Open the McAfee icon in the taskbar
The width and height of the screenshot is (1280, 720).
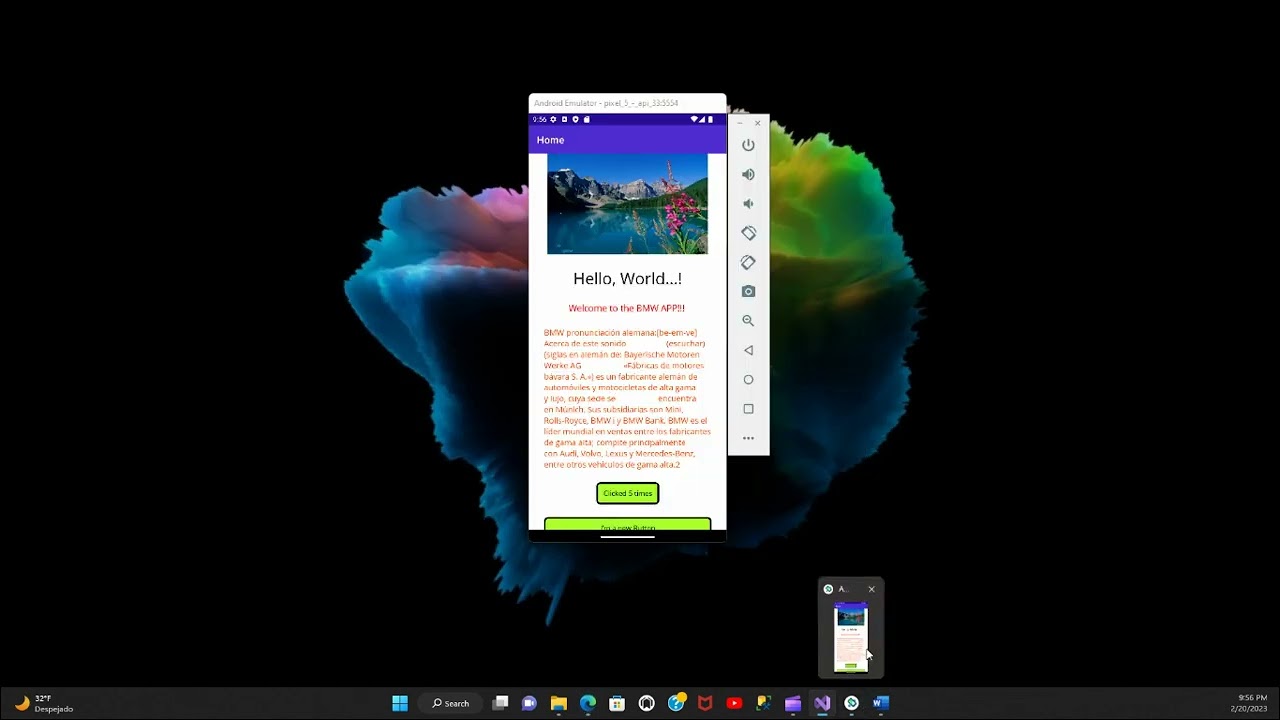coord(705,703)
